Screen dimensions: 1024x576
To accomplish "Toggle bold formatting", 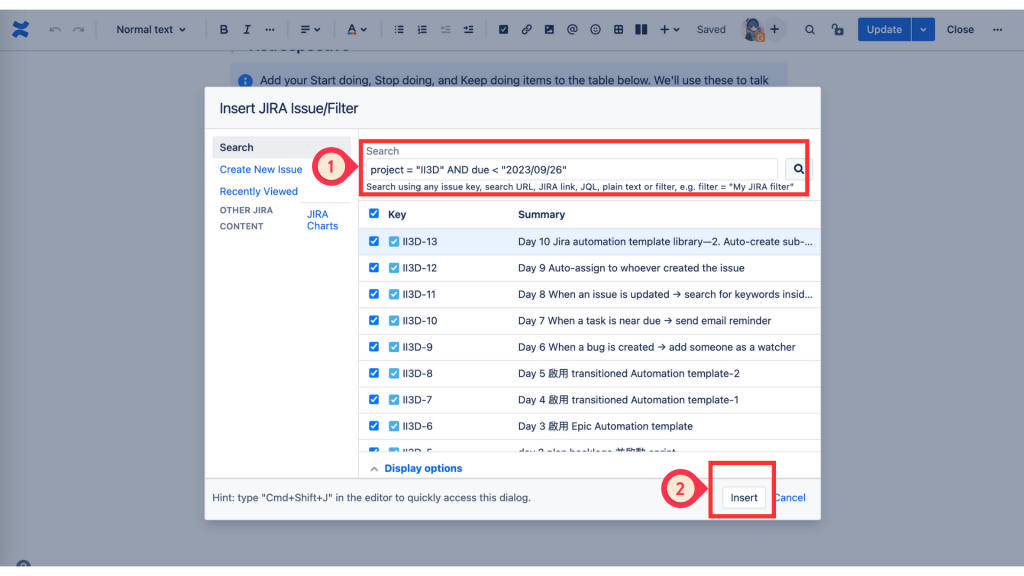I will 223,29.
